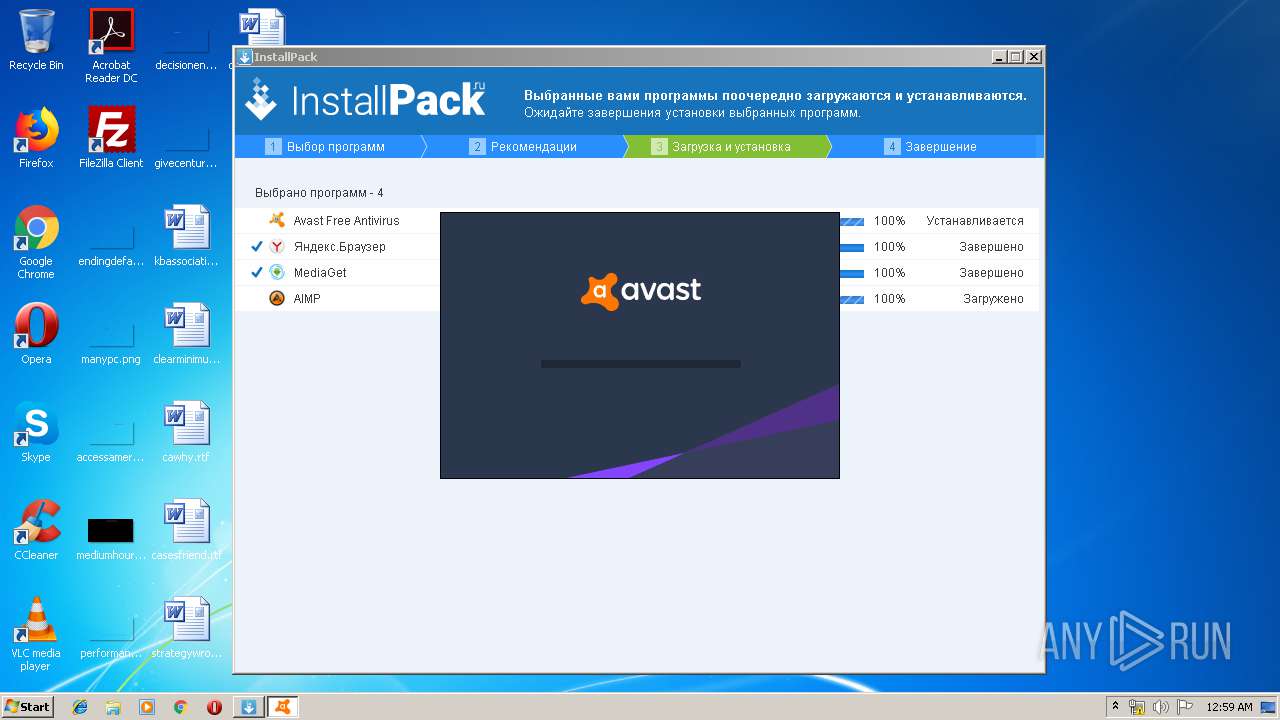The height and width of the screenshot is (720, 1280).
Task: Click 'Выбрано программ - 4' label
Action: coord(319,192)
